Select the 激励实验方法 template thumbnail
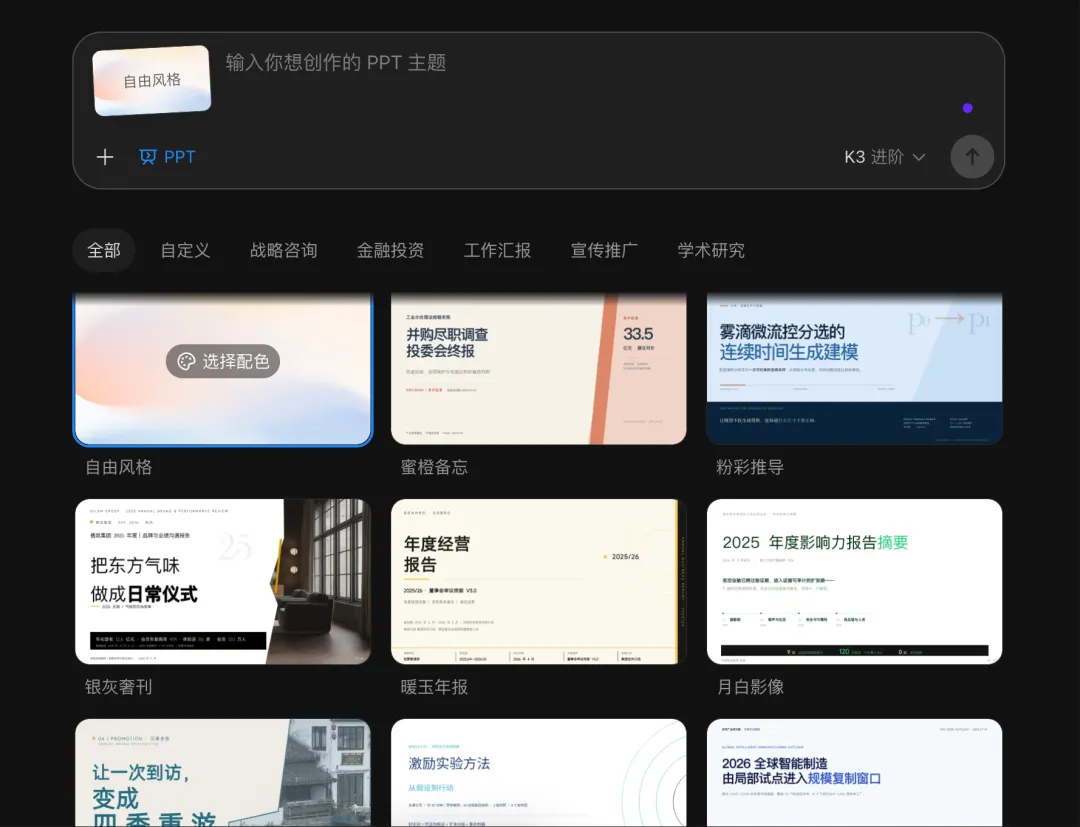The height and width of the screenshot is (827, 1080). coord(539,773)
